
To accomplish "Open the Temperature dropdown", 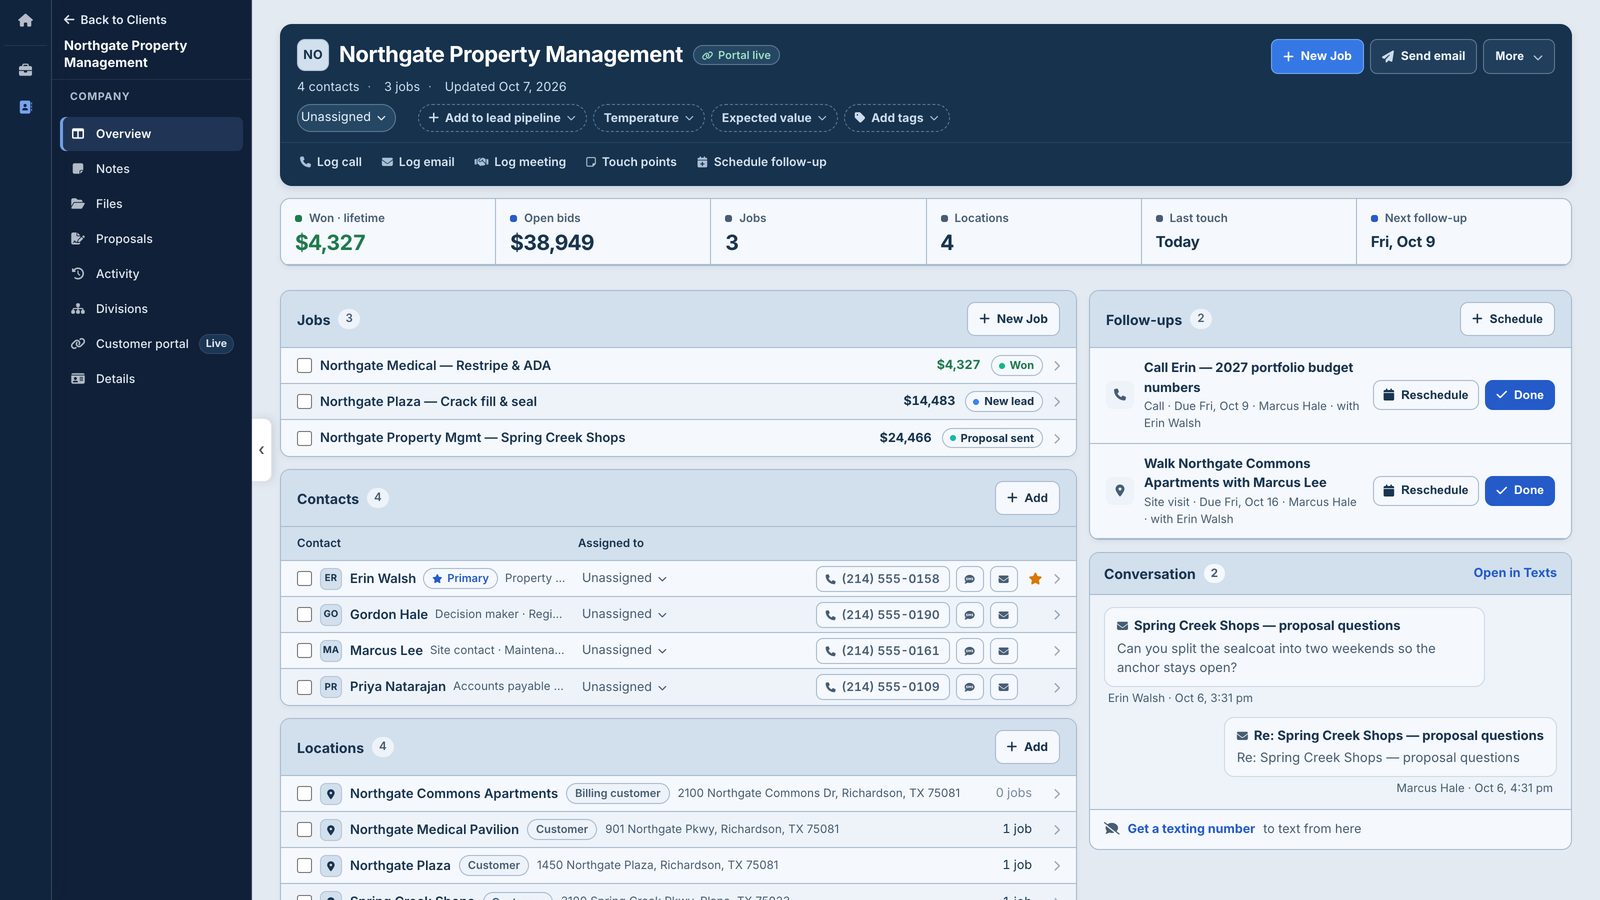I will (x=648, y=118).
